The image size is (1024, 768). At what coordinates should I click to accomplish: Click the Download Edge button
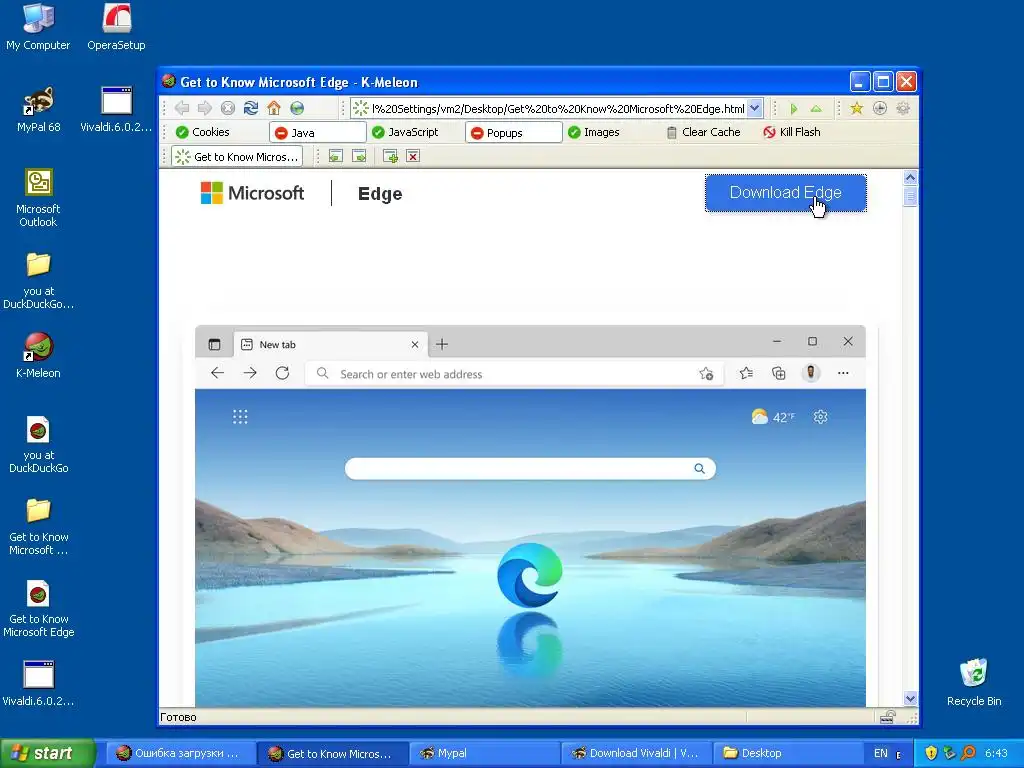point(786,193)
